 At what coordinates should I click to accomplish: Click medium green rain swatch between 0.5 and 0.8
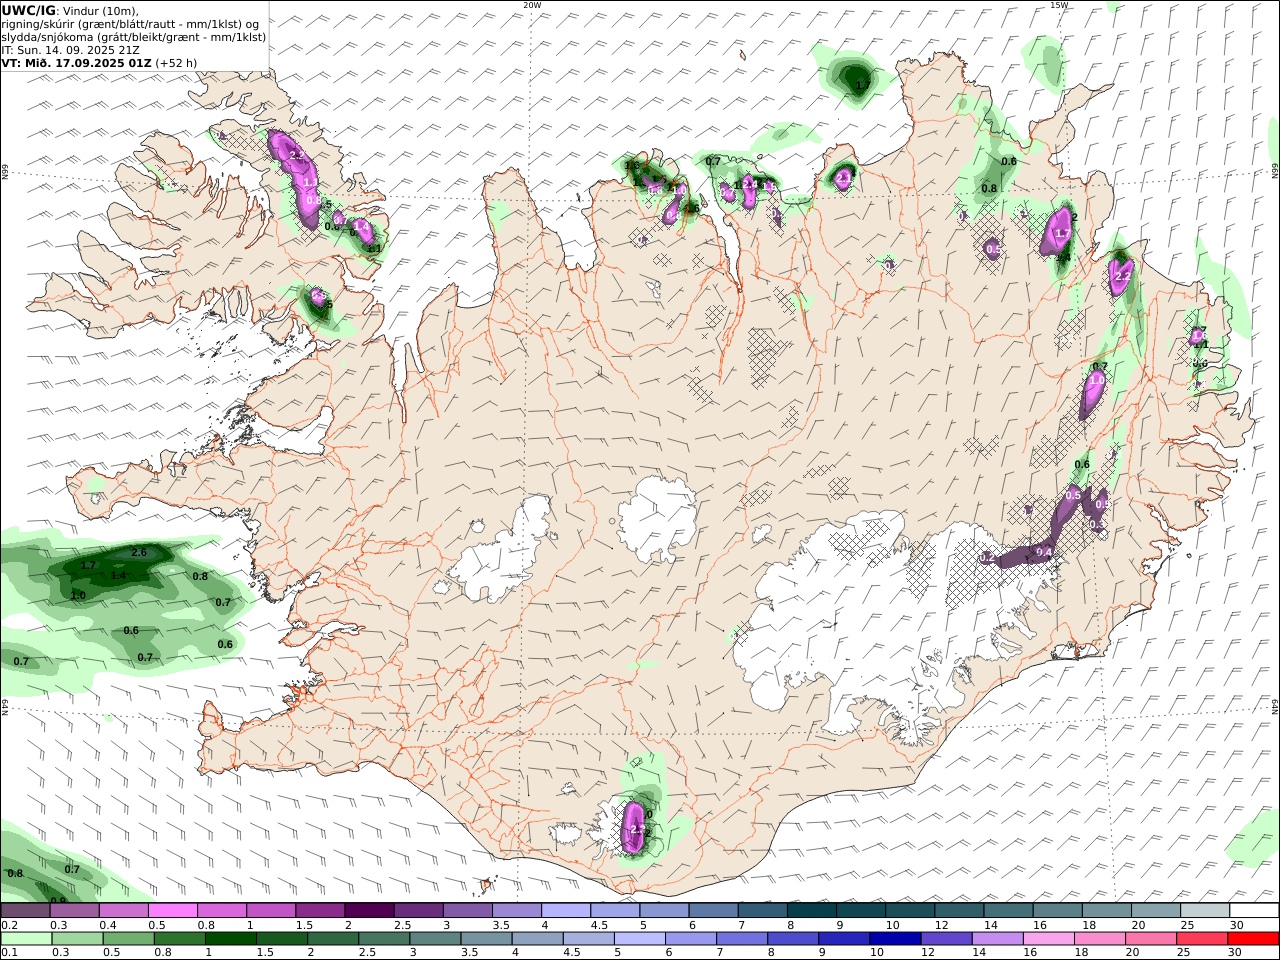pyautogui.click(x=129, y=939)
